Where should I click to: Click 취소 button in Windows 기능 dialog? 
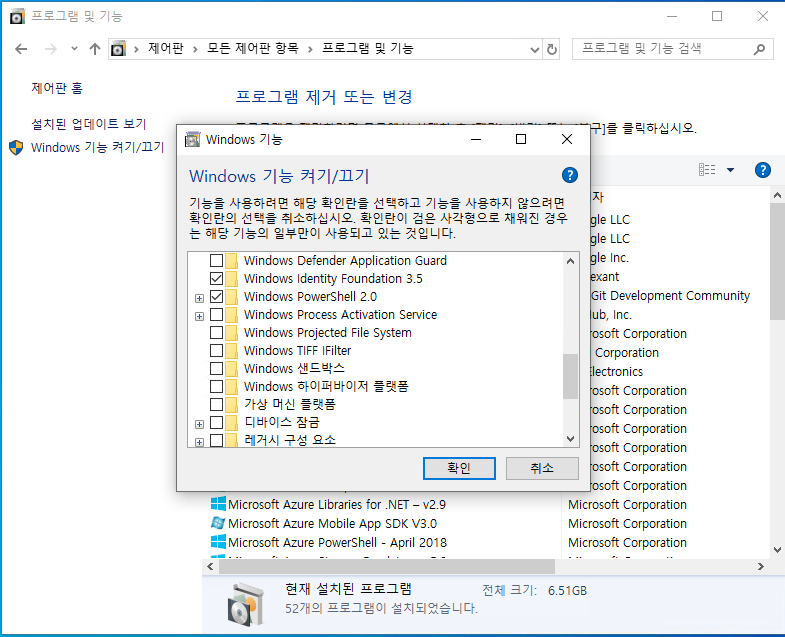pos(542,468)
